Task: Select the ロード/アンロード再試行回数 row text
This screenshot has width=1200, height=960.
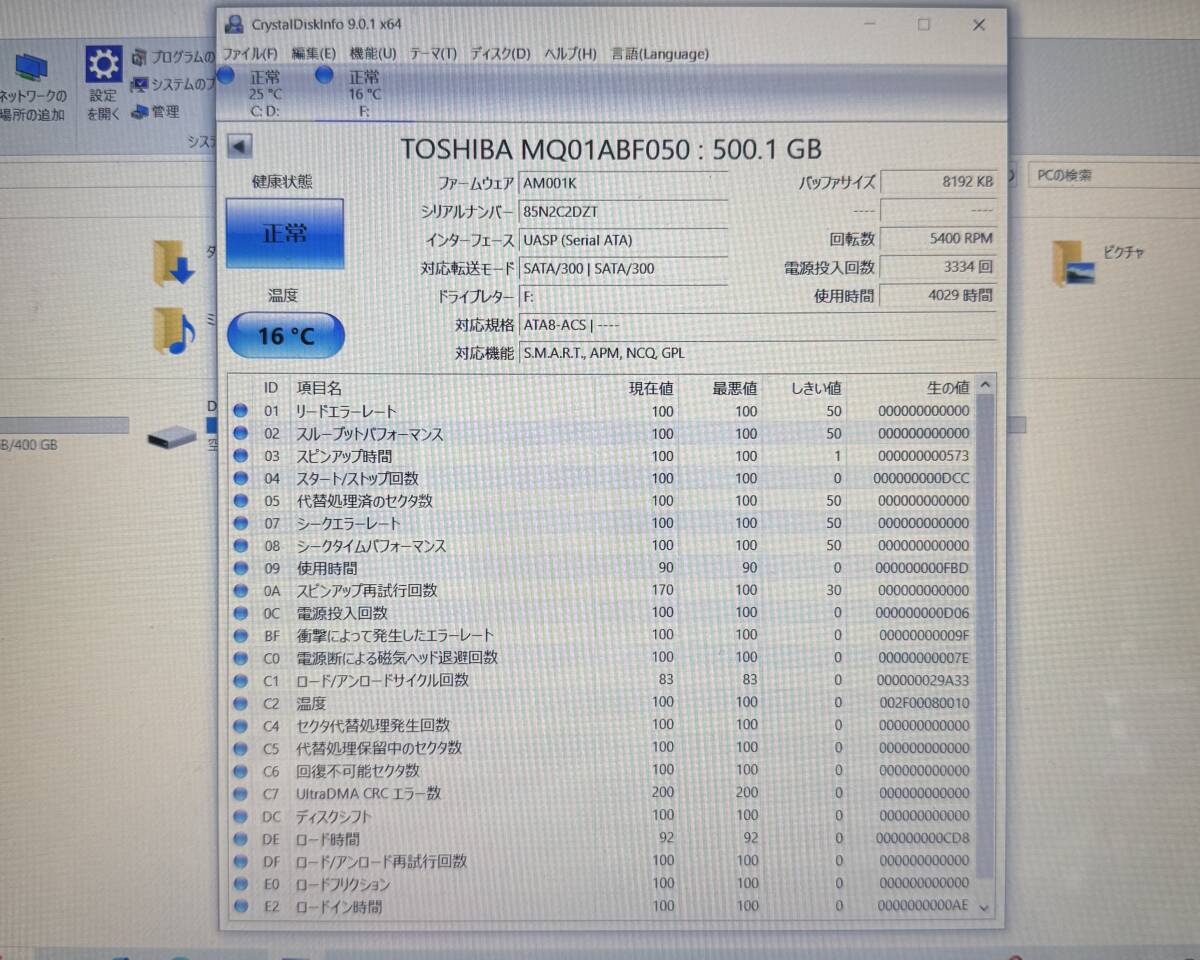Action: coord(381,861)
